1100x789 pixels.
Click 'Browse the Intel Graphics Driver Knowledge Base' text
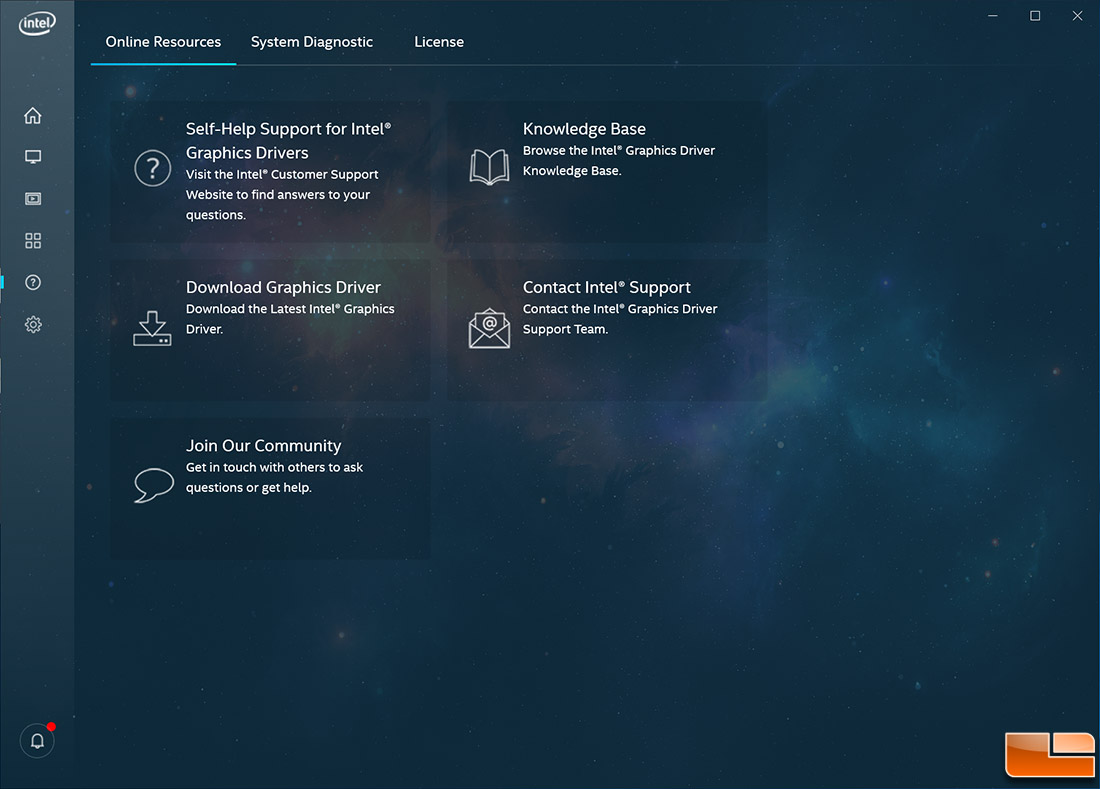pyautogui.click(x=619, y=161)
